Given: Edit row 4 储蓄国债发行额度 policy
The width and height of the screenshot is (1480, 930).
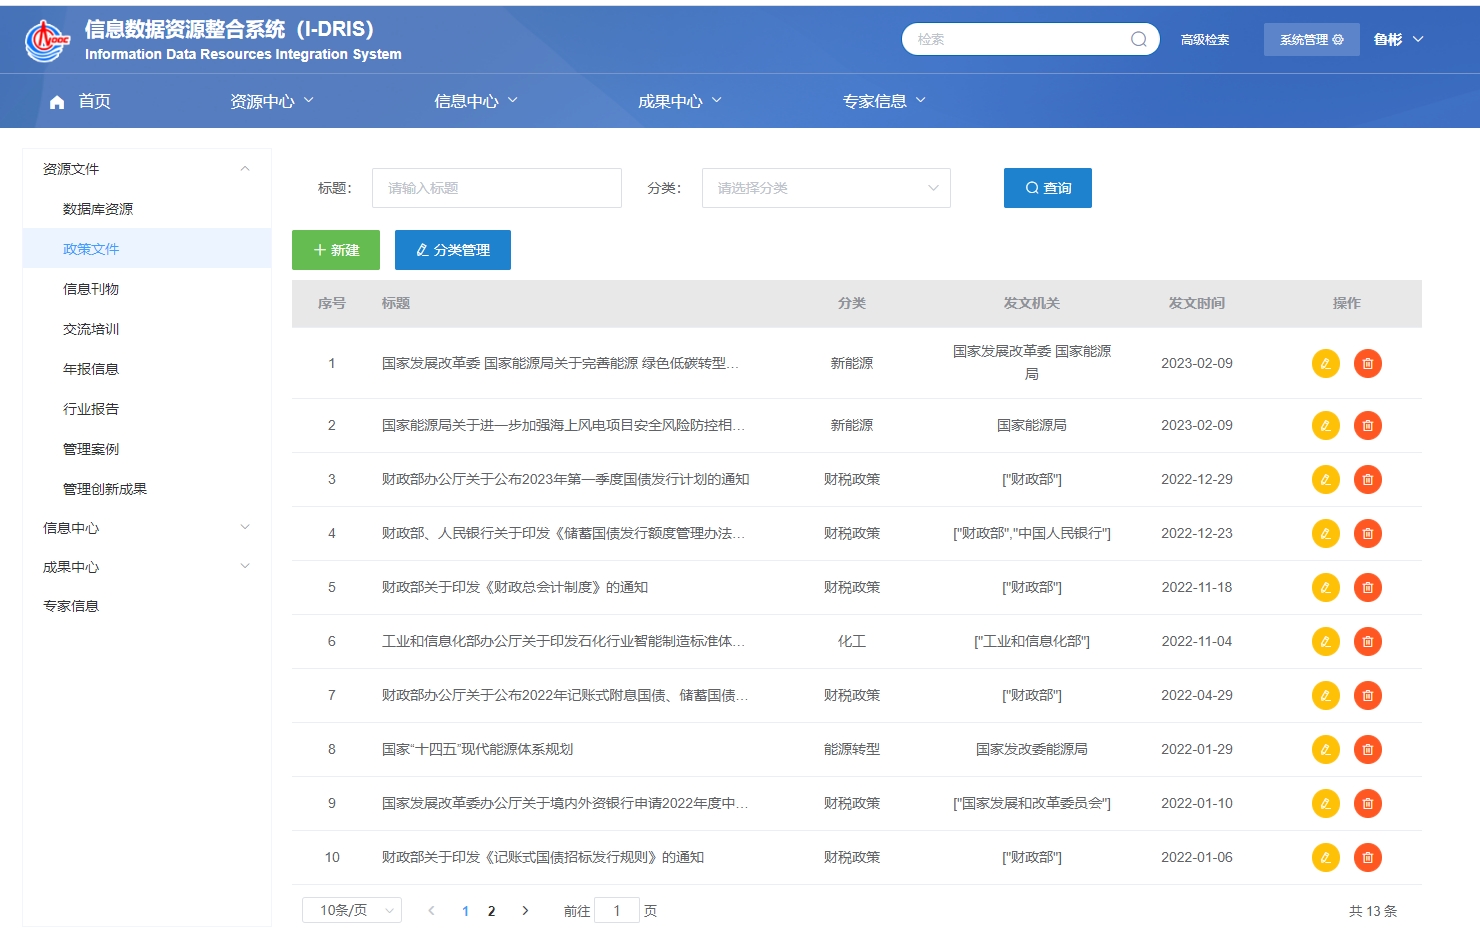Looking at the screenshot, I should click(1325, 533).
